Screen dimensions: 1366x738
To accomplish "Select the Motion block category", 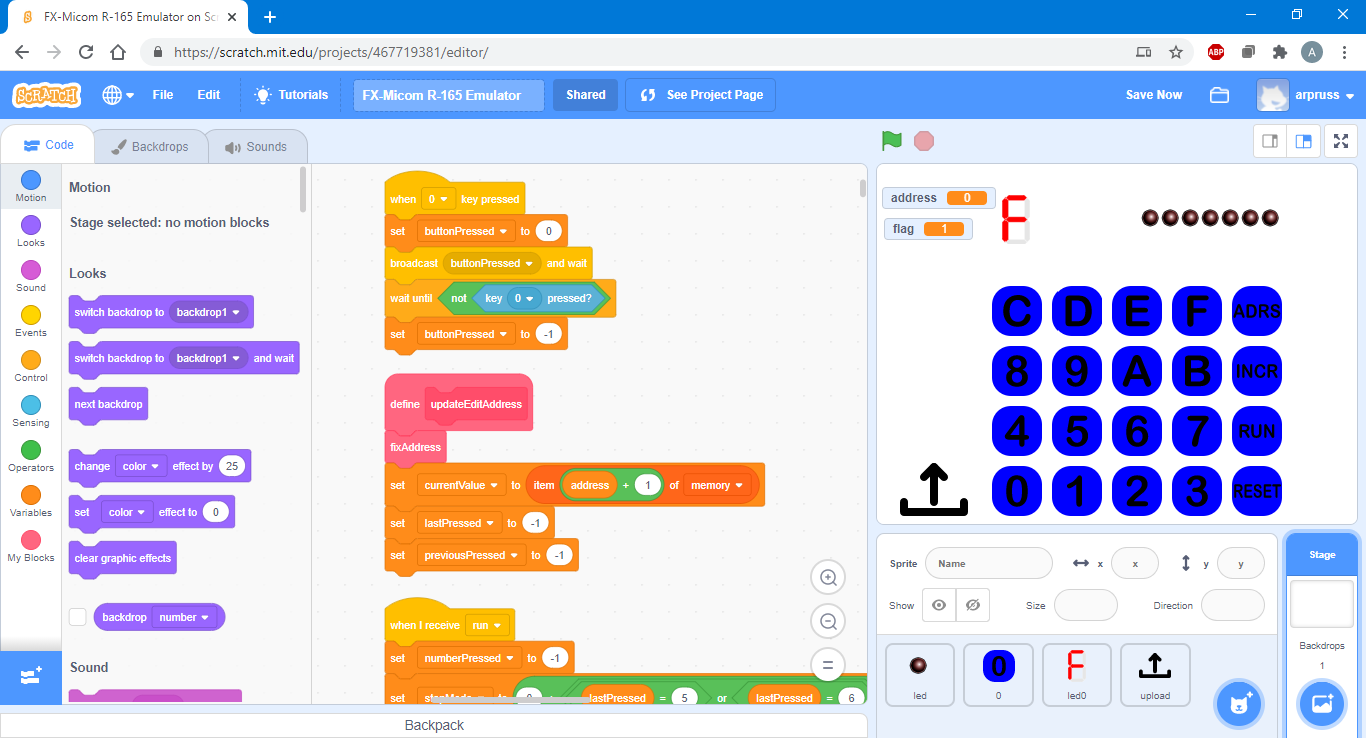I will tap(31, 186).
